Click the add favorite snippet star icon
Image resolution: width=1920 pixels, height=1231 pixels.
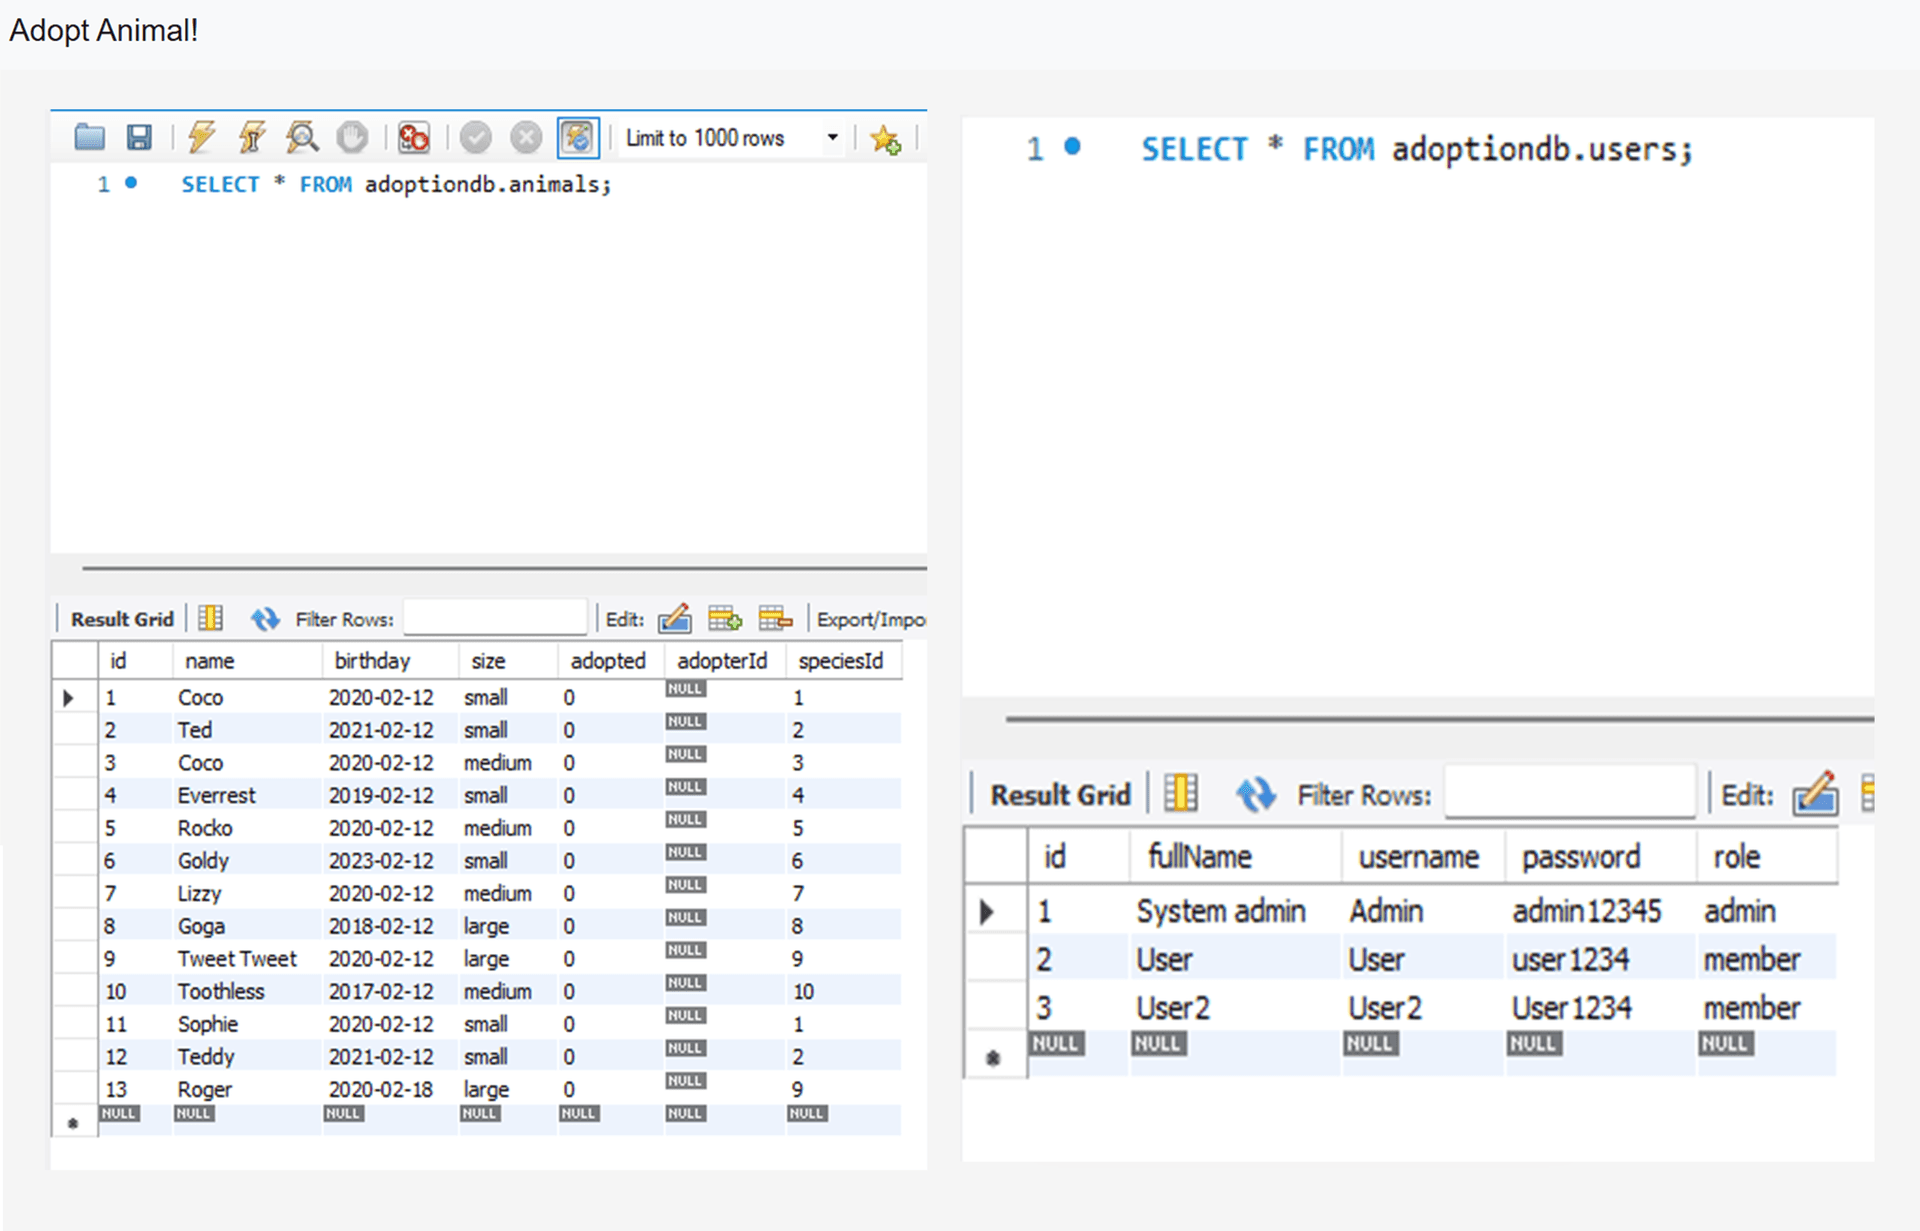pyautogui.click(x=885, y=139)
